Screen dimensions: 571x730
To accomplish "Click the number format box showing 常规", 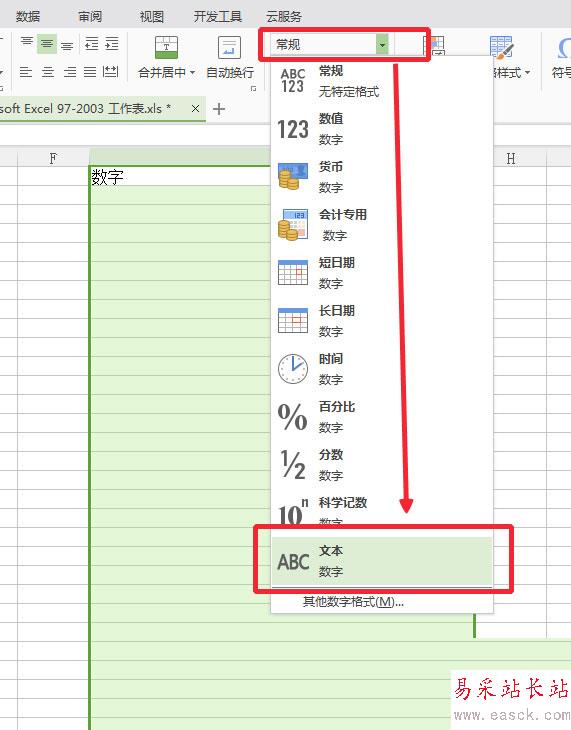I will coord(323,45).
